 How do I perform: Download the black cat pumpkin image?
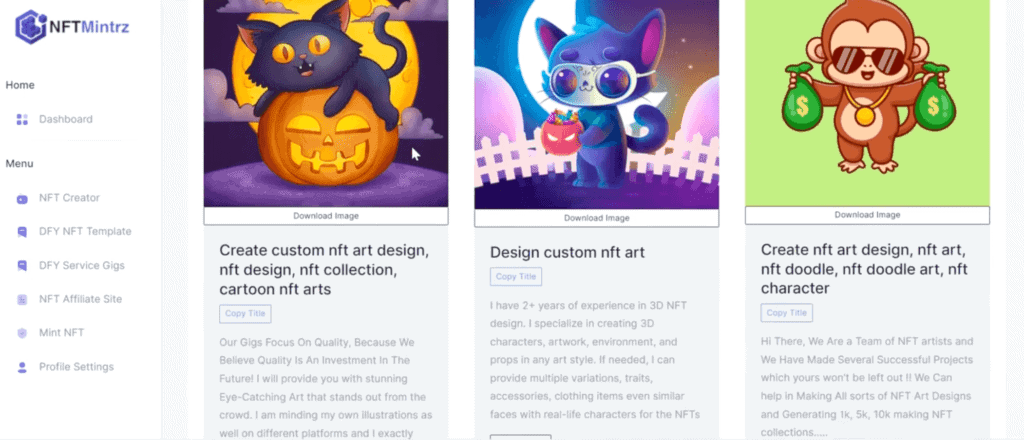(326, 216)
